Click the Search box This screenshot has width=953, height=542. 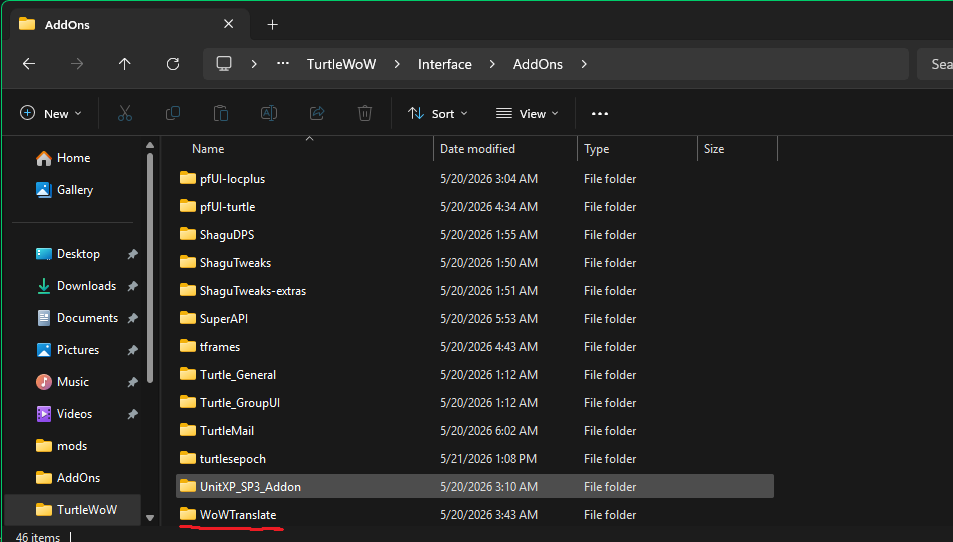pos(935,64)
